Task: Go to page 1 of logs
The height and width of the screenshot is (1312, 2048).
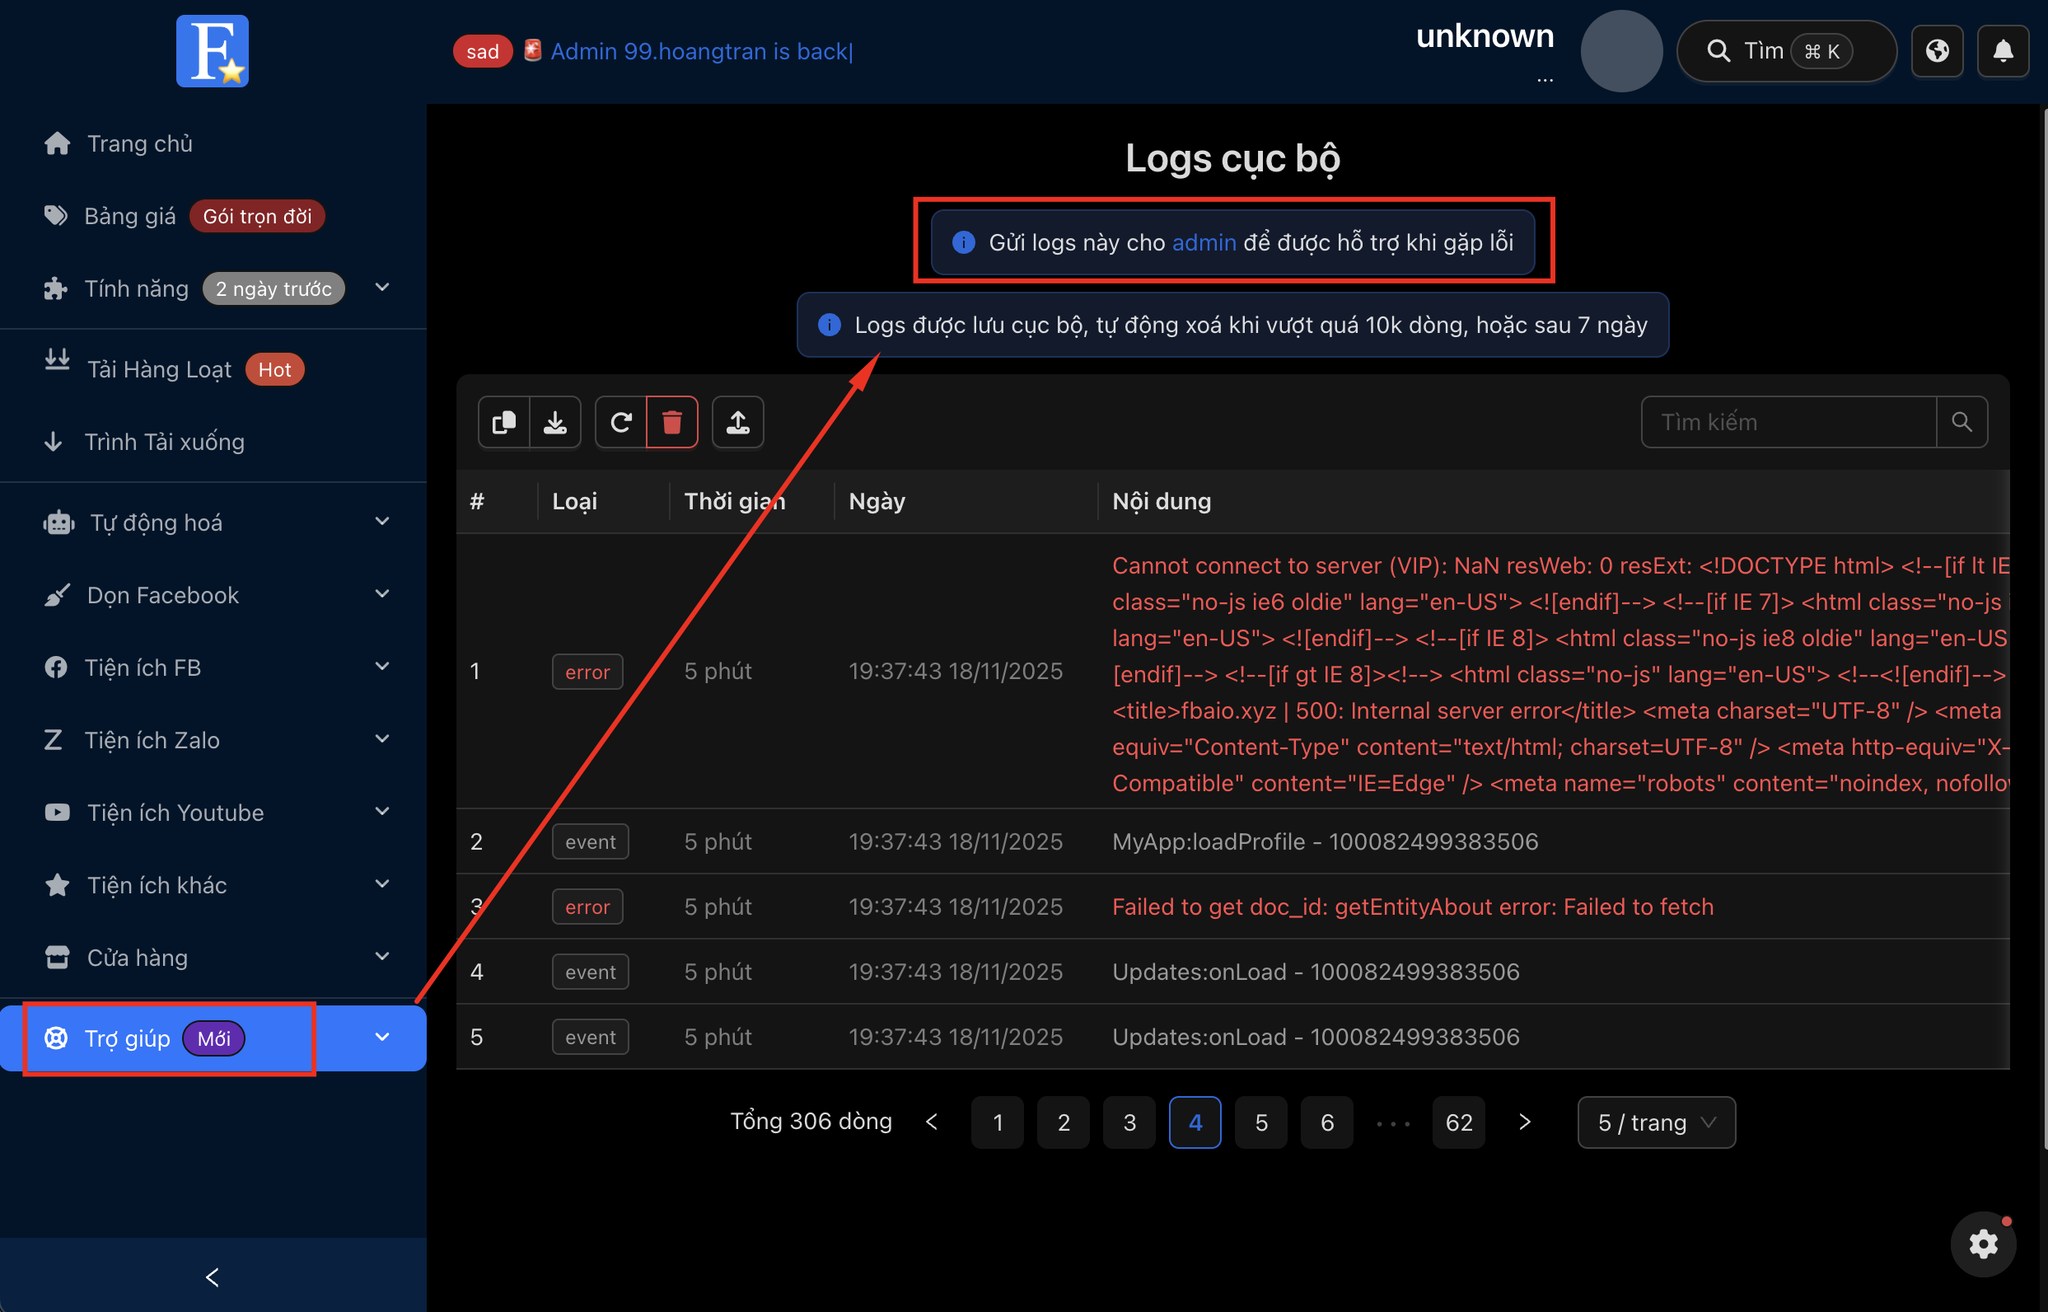Action: [x=997, y=1122]
